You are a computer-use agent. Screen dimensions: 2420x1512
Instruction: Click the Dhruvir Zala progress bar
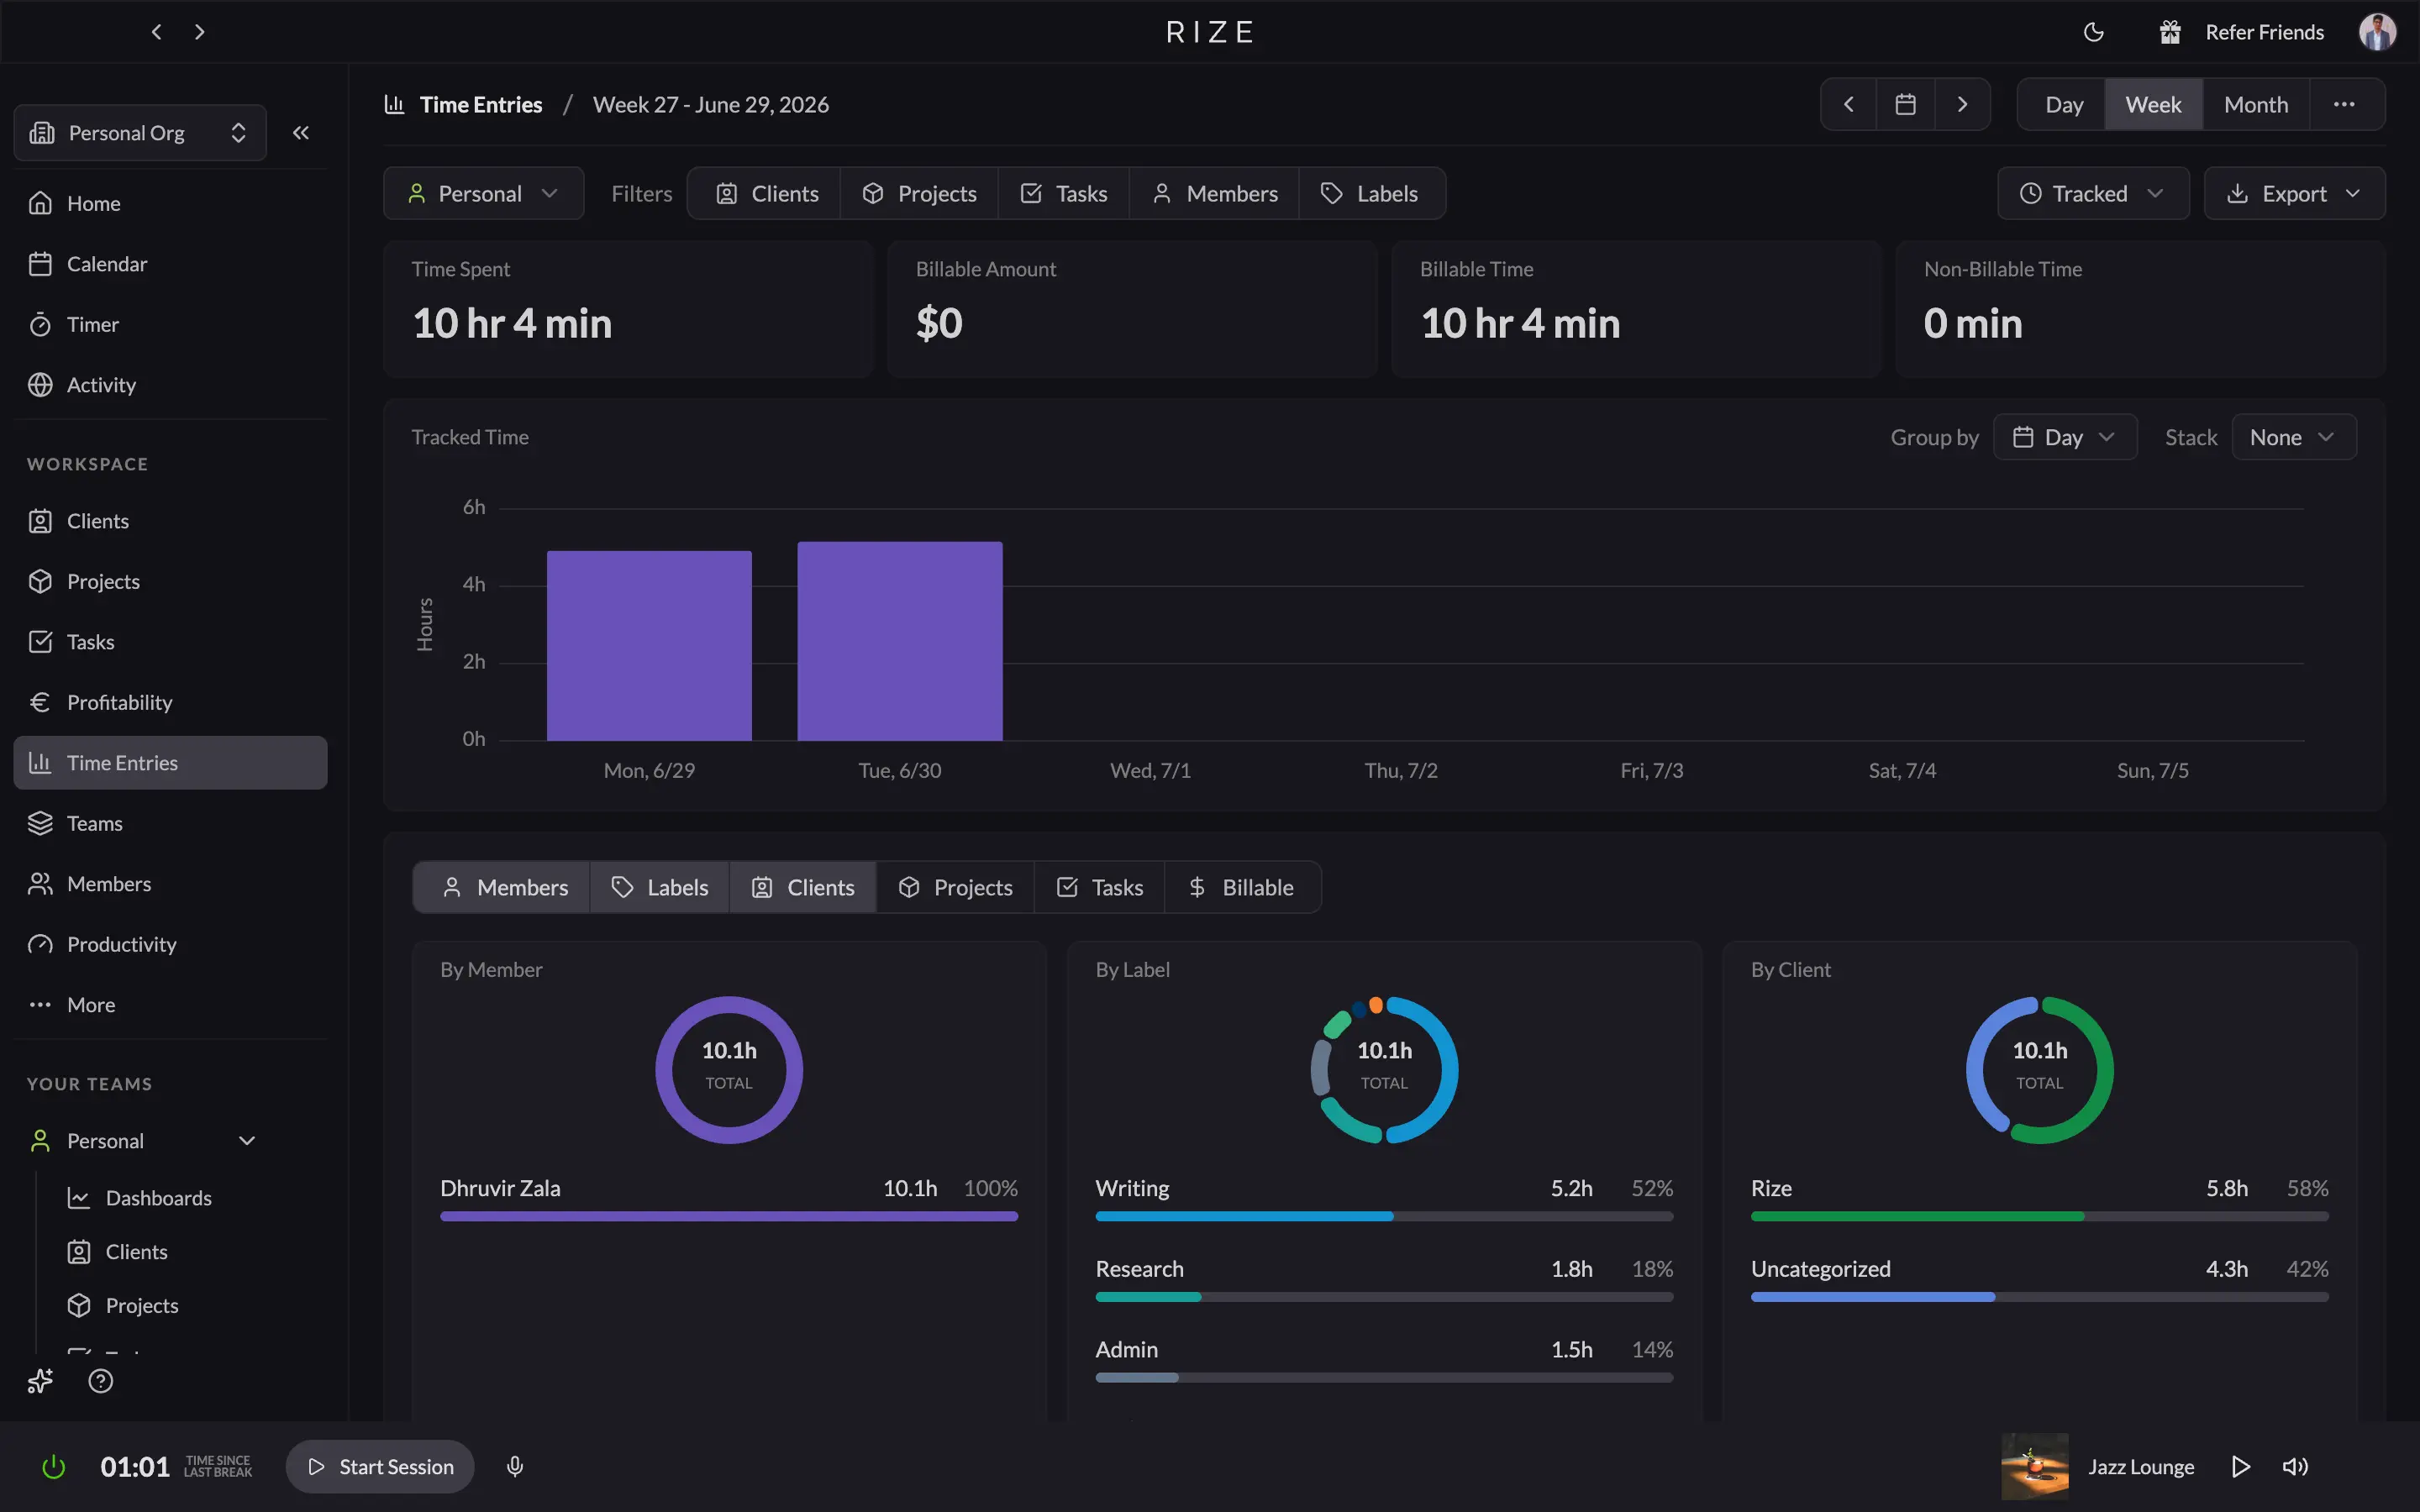[x=729, y=1217]
